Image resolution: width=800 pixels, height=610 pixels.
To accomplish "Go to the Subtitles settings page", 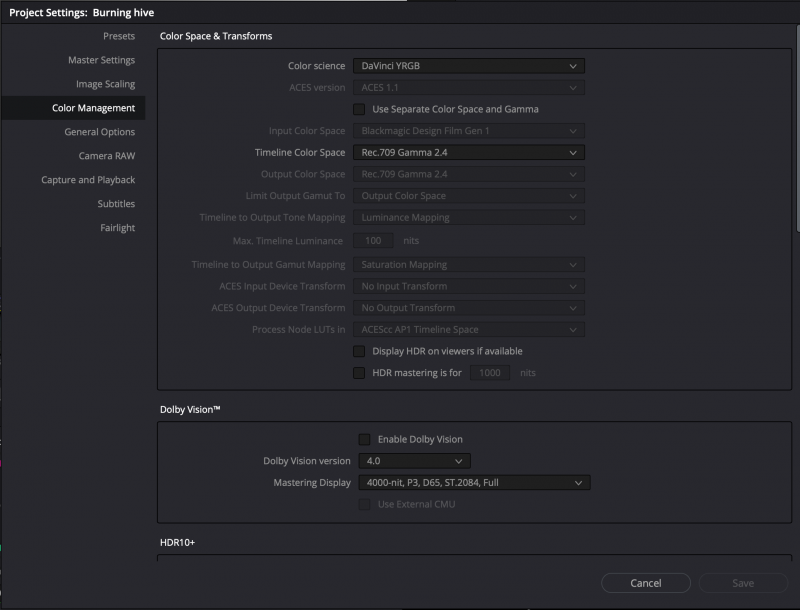I will coord(116,204).
